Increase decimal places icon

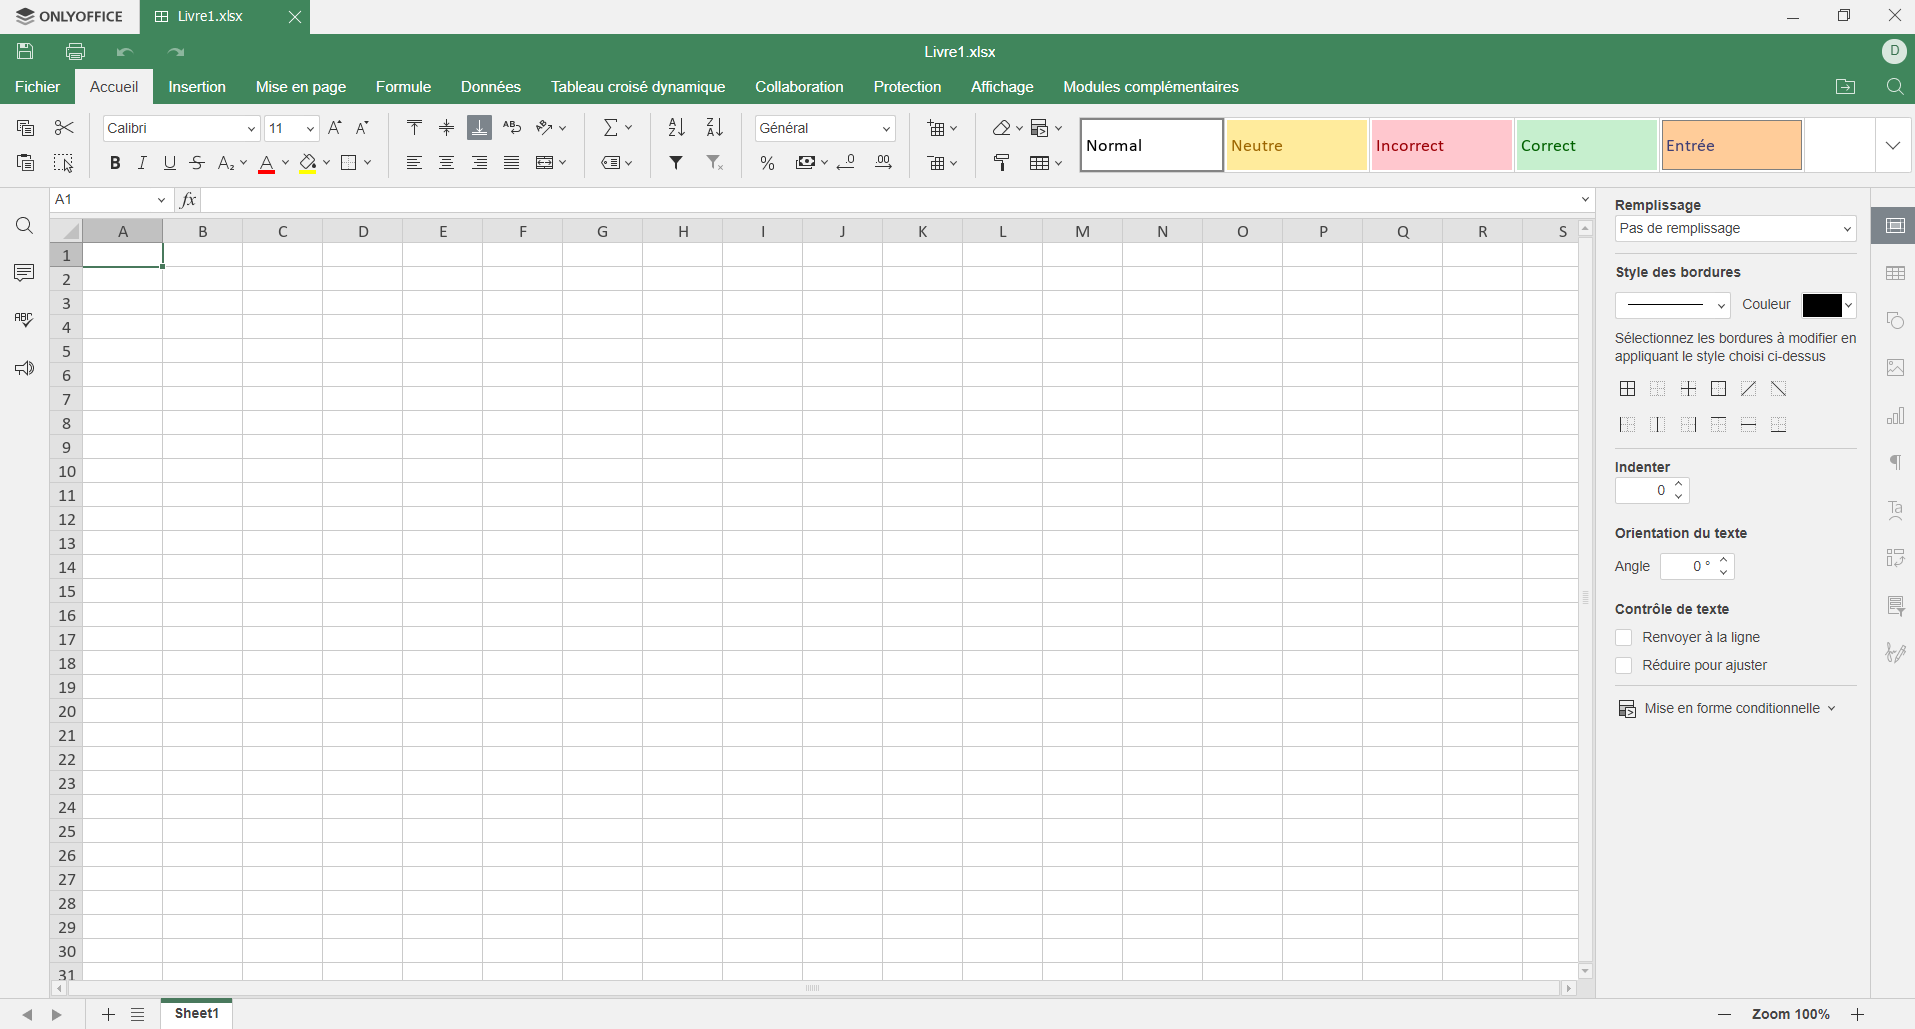(884, 163)
